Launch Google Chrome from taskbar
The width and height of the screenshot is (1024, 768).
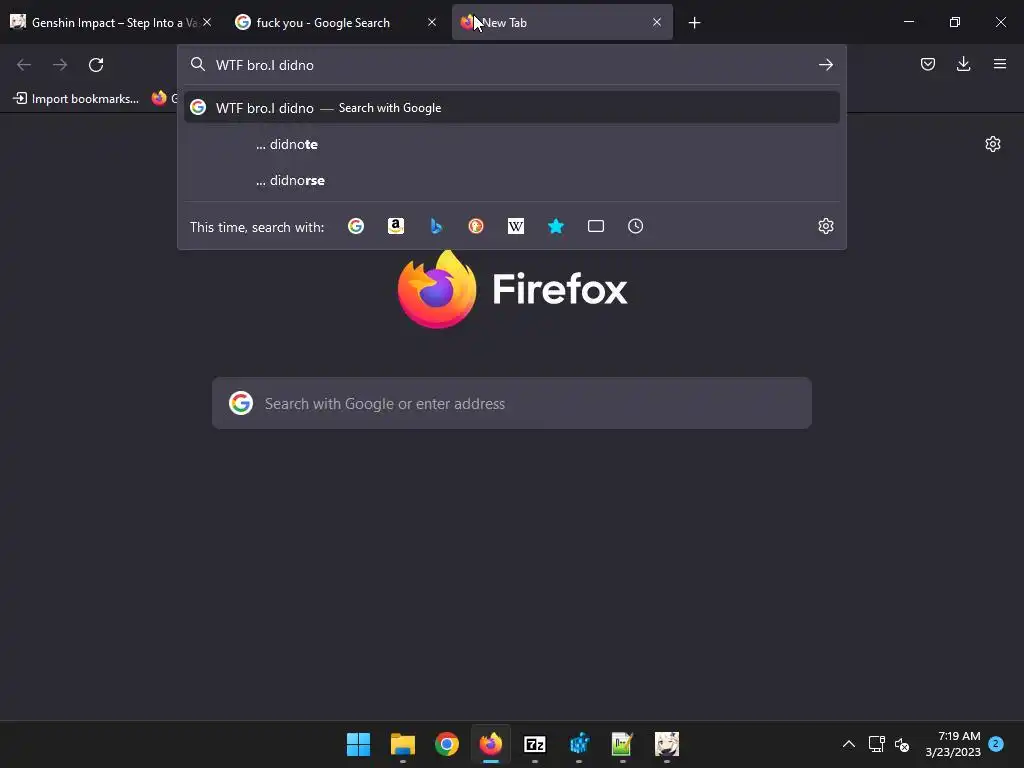[447, 744]
